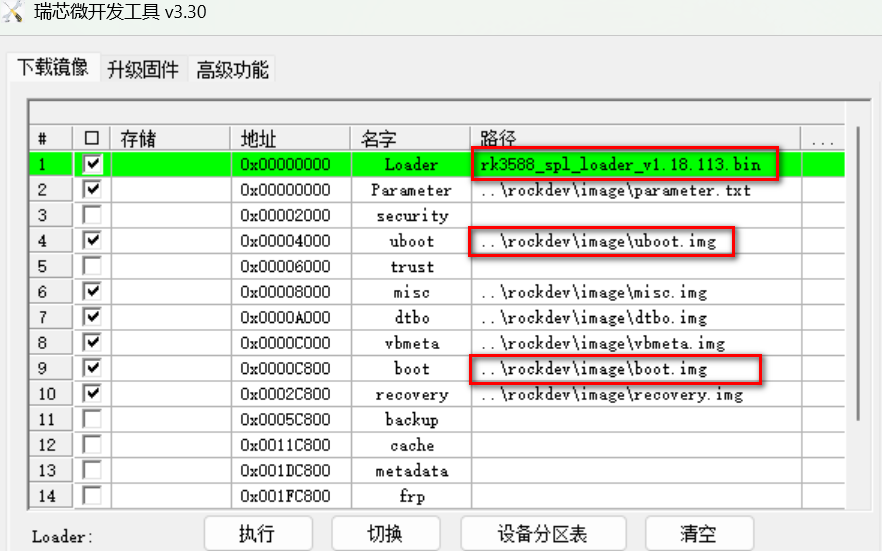The width and height of the screenshot is (882, 551).
Task: Disable the recovery row checkbox
Action: tap(93, 393)
